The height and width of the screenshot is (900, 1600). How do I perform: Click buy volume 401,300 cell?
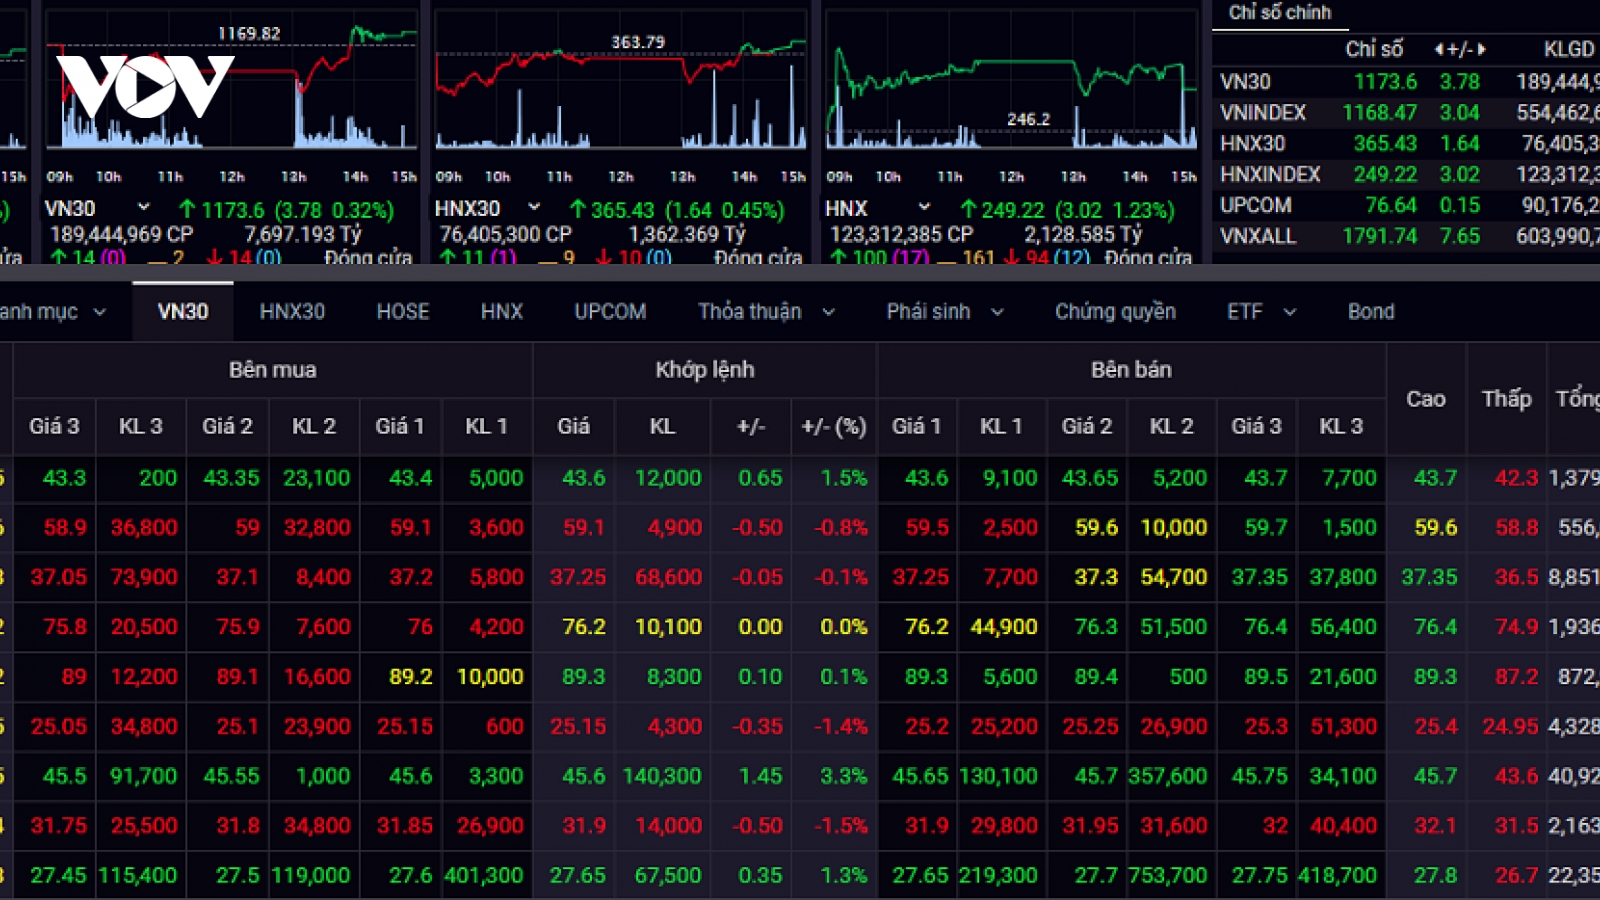(484, 875)
